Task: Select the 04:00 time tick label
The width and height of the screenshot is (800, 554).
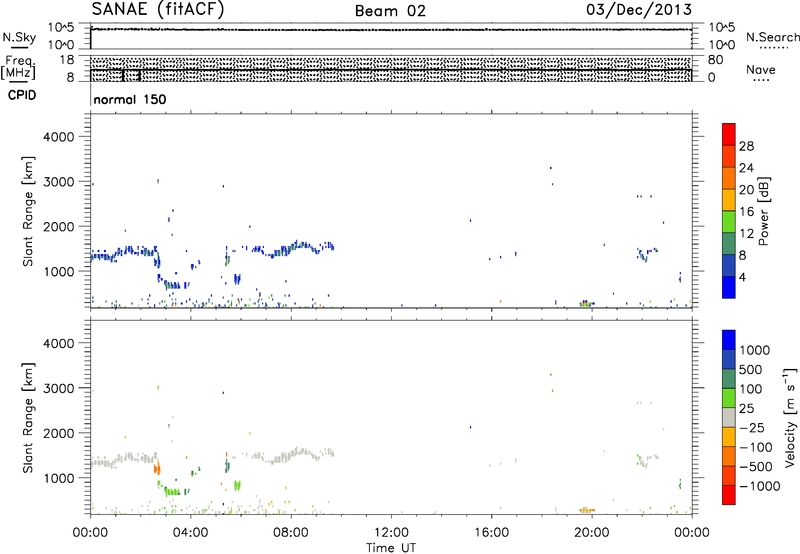Action: click(x=190, y=533)
